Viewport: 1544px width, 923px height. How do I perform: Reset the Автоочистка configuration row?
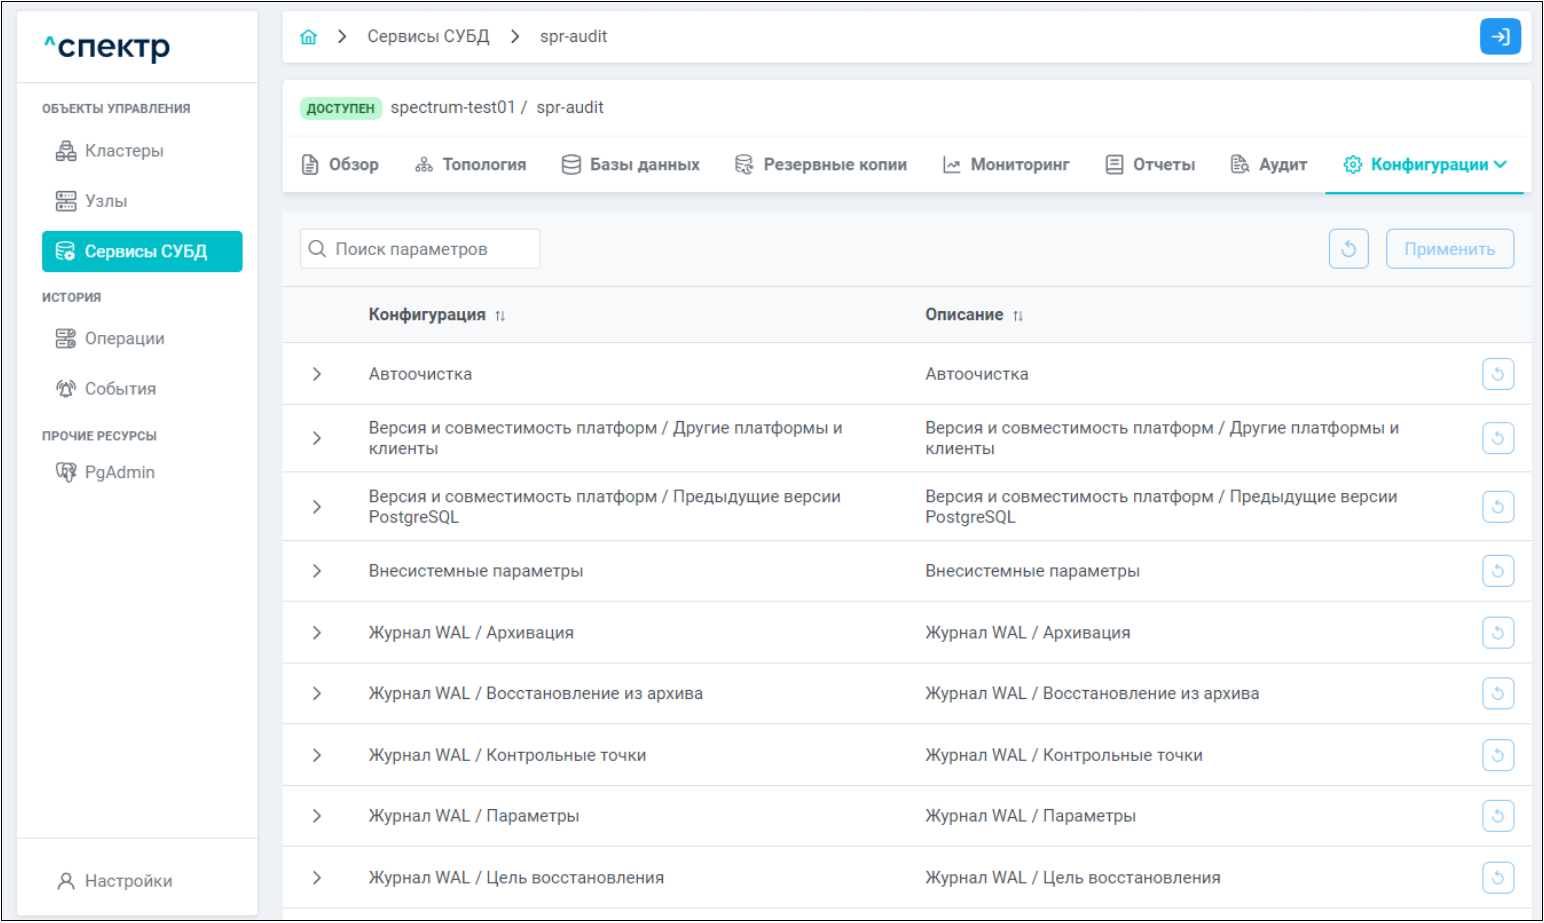point(1497,374)
